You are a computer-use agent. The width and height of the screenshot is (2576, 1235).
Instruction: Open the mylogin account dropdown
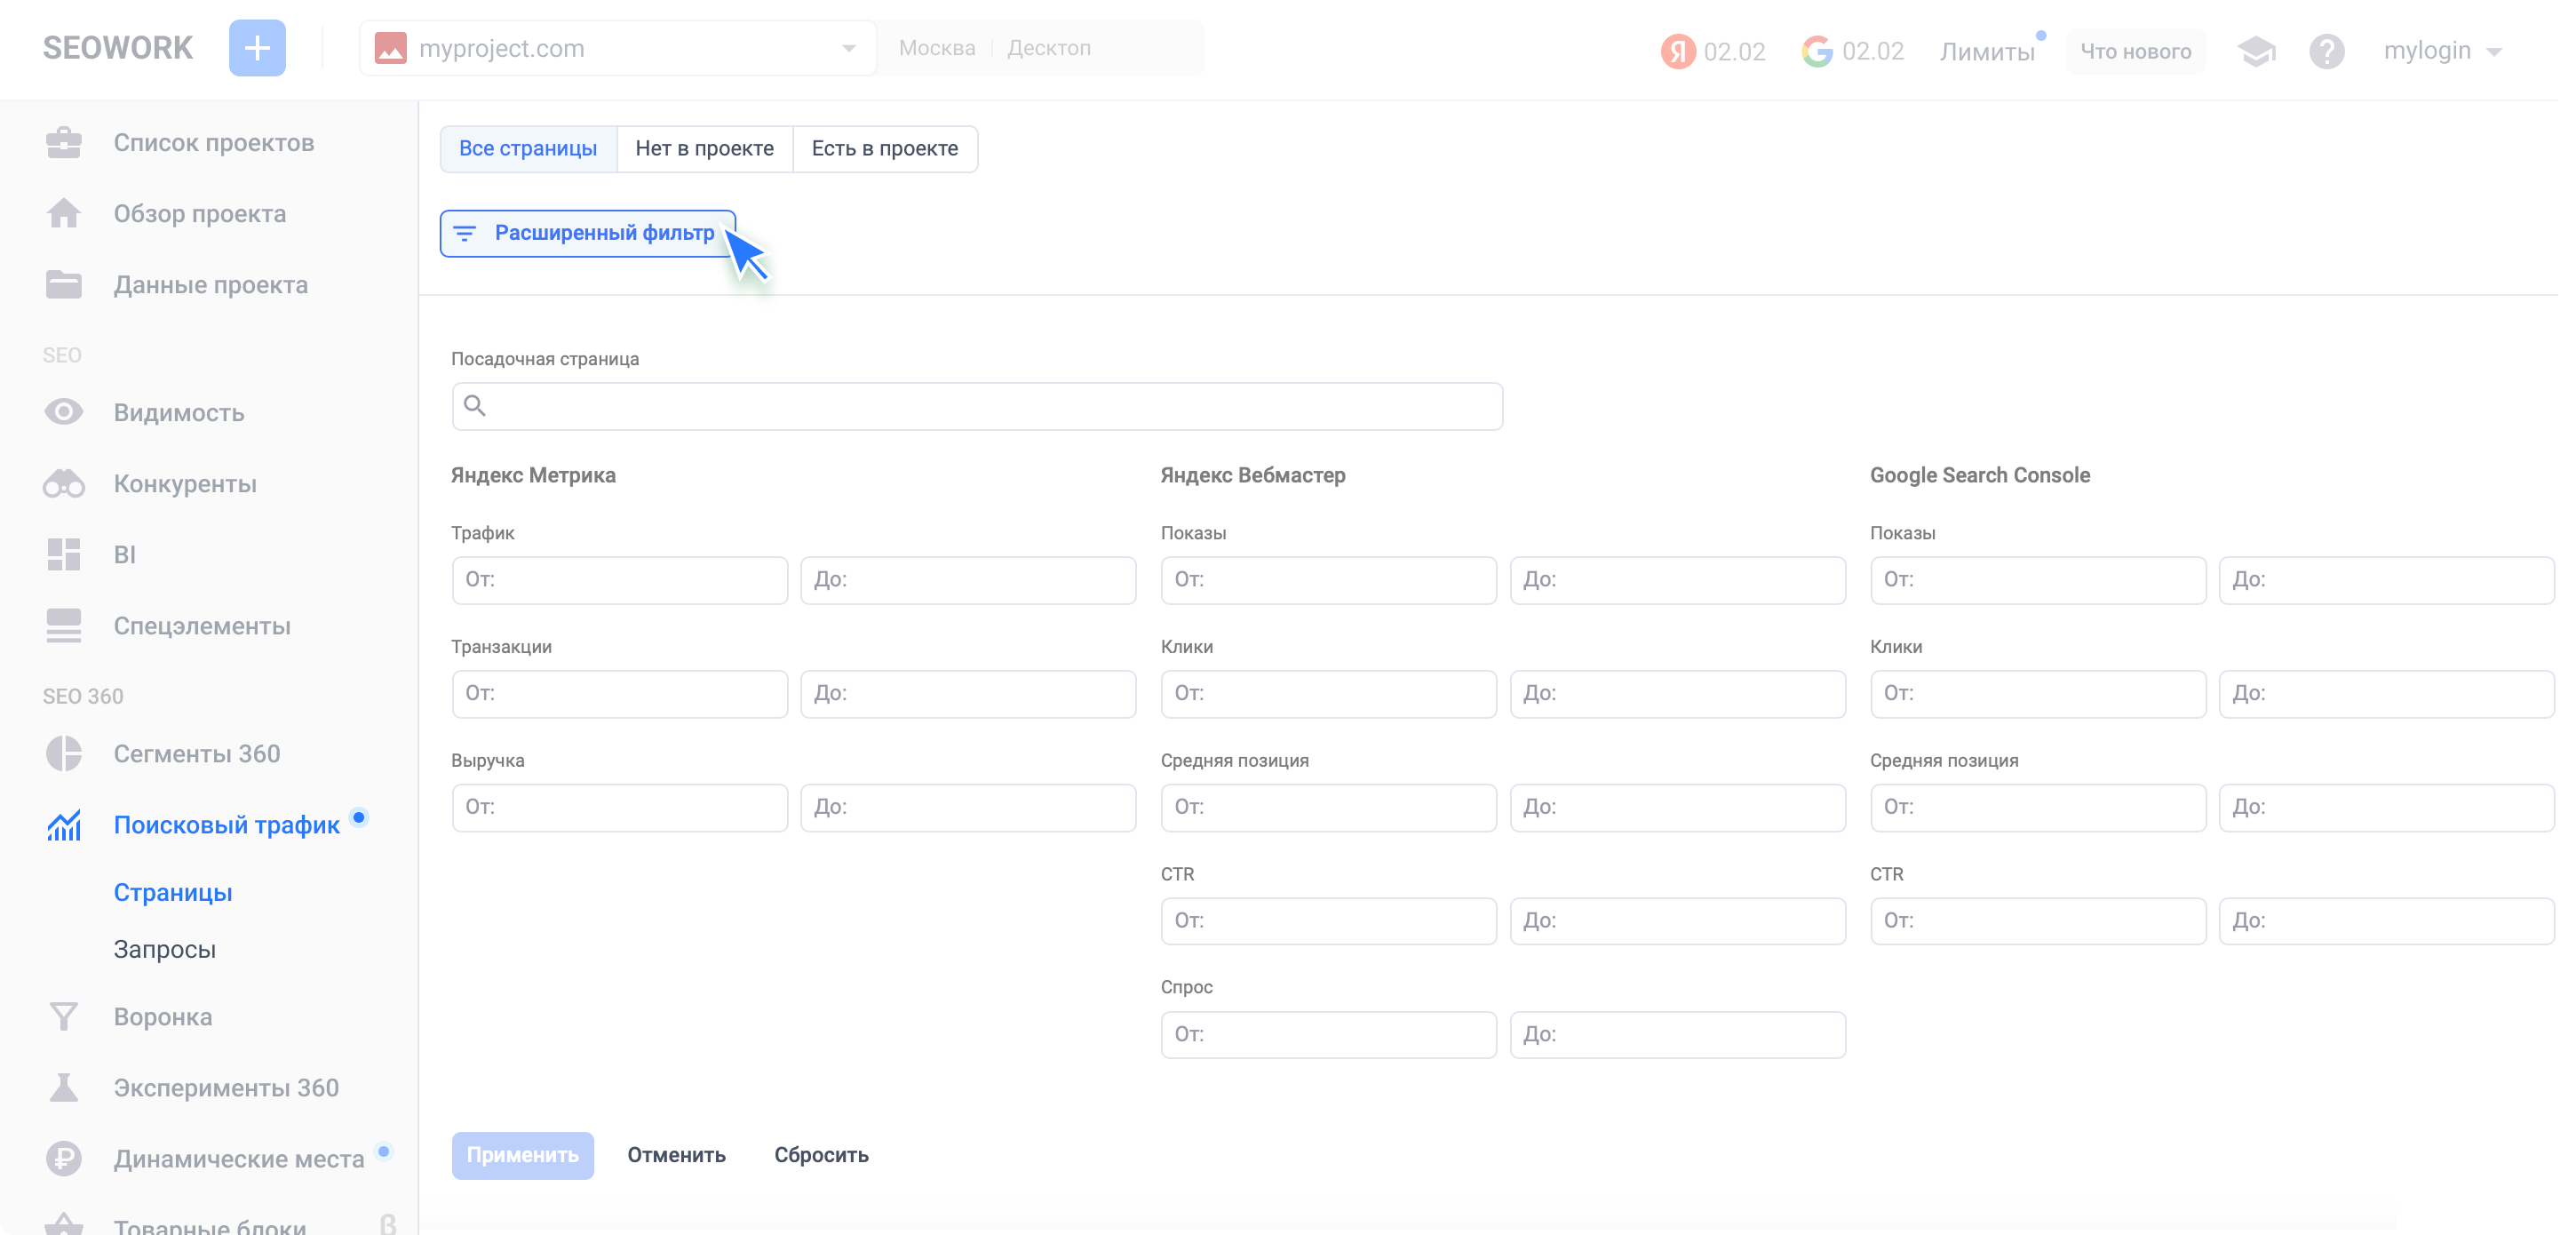[2442, 51]
